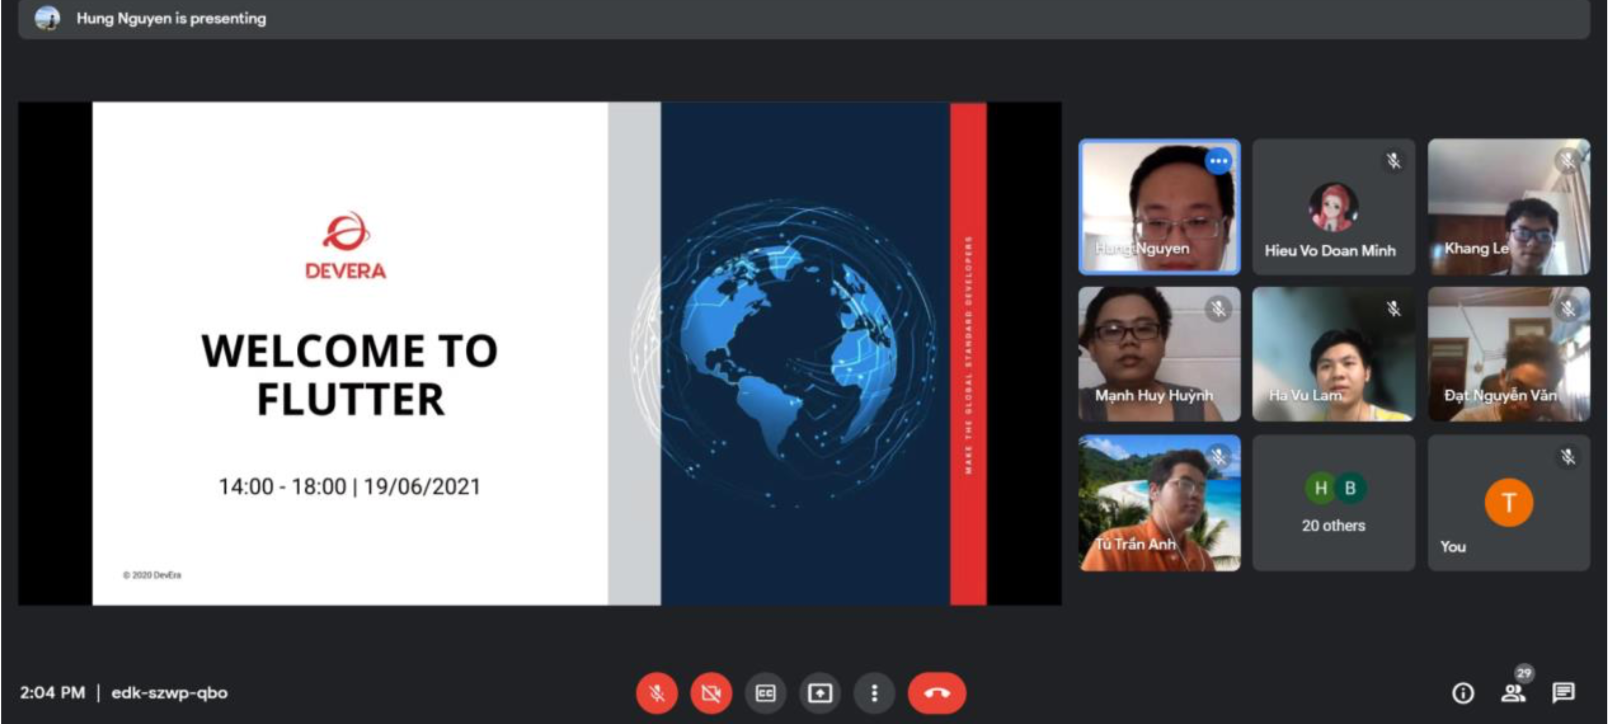The height and width of the screenshot is (724, 1610).
Task: Leave the call with the red hang-up button
Action: [936, 693]
